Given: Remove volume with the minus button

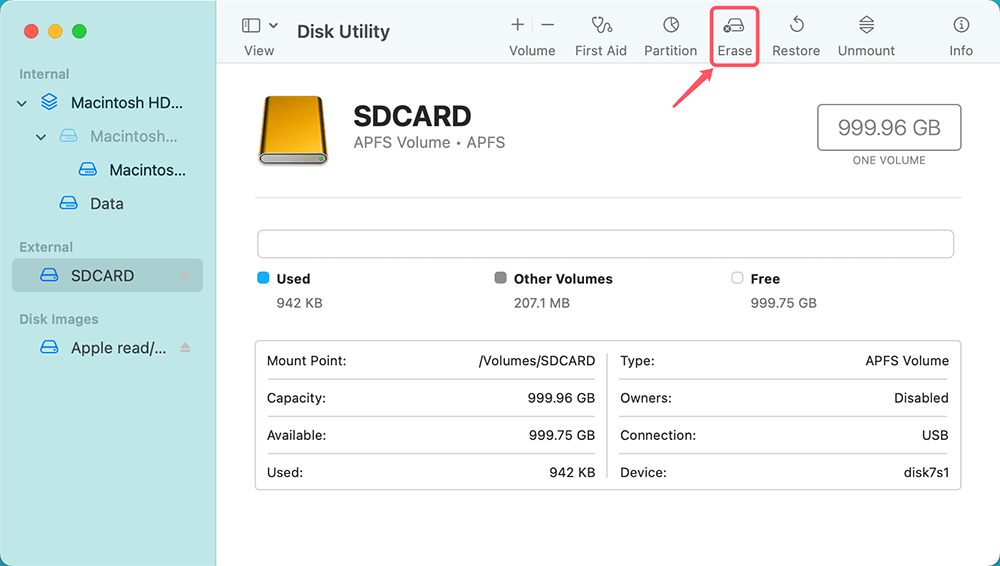Looking at the screenshot, I should 548,25.
